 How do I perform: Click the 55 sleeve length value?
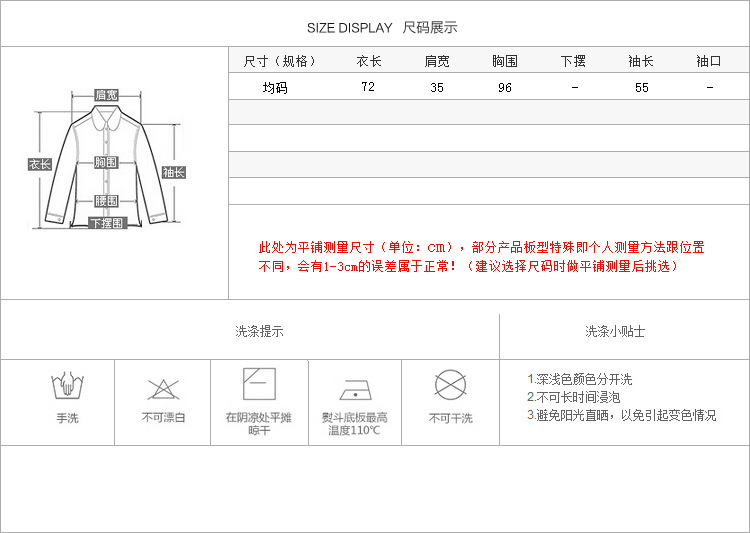pyautogui.click(x=641, y=88)
